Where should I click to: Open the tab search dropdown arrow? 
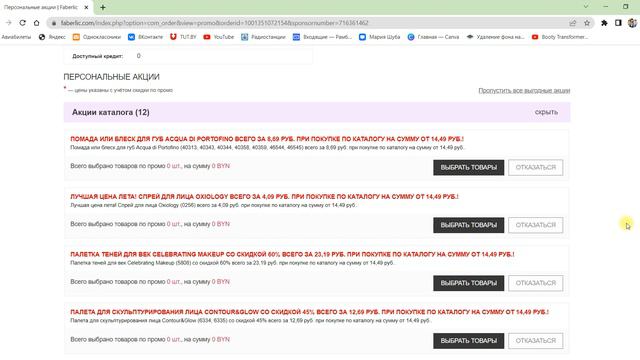[x=586, y=7]
